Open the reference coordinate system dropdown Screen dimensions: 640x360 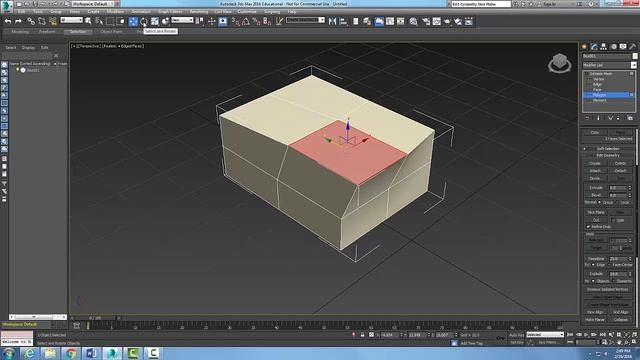point(182,20)
